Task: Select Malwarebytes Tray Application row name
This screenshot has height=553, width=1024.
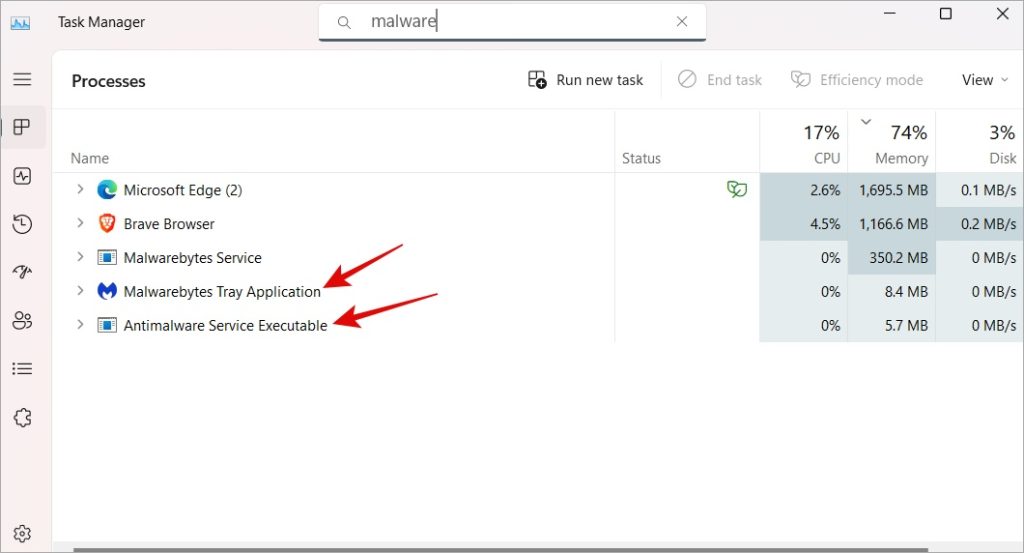Action: 222,292
